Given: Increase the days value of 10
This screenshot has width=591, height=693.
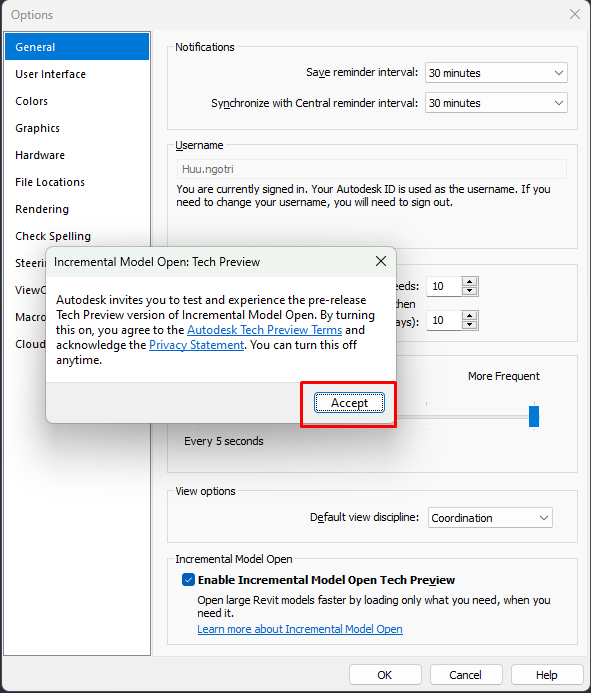Looking at the screenshot, I should pyautogui.click(x=469, y=315).
